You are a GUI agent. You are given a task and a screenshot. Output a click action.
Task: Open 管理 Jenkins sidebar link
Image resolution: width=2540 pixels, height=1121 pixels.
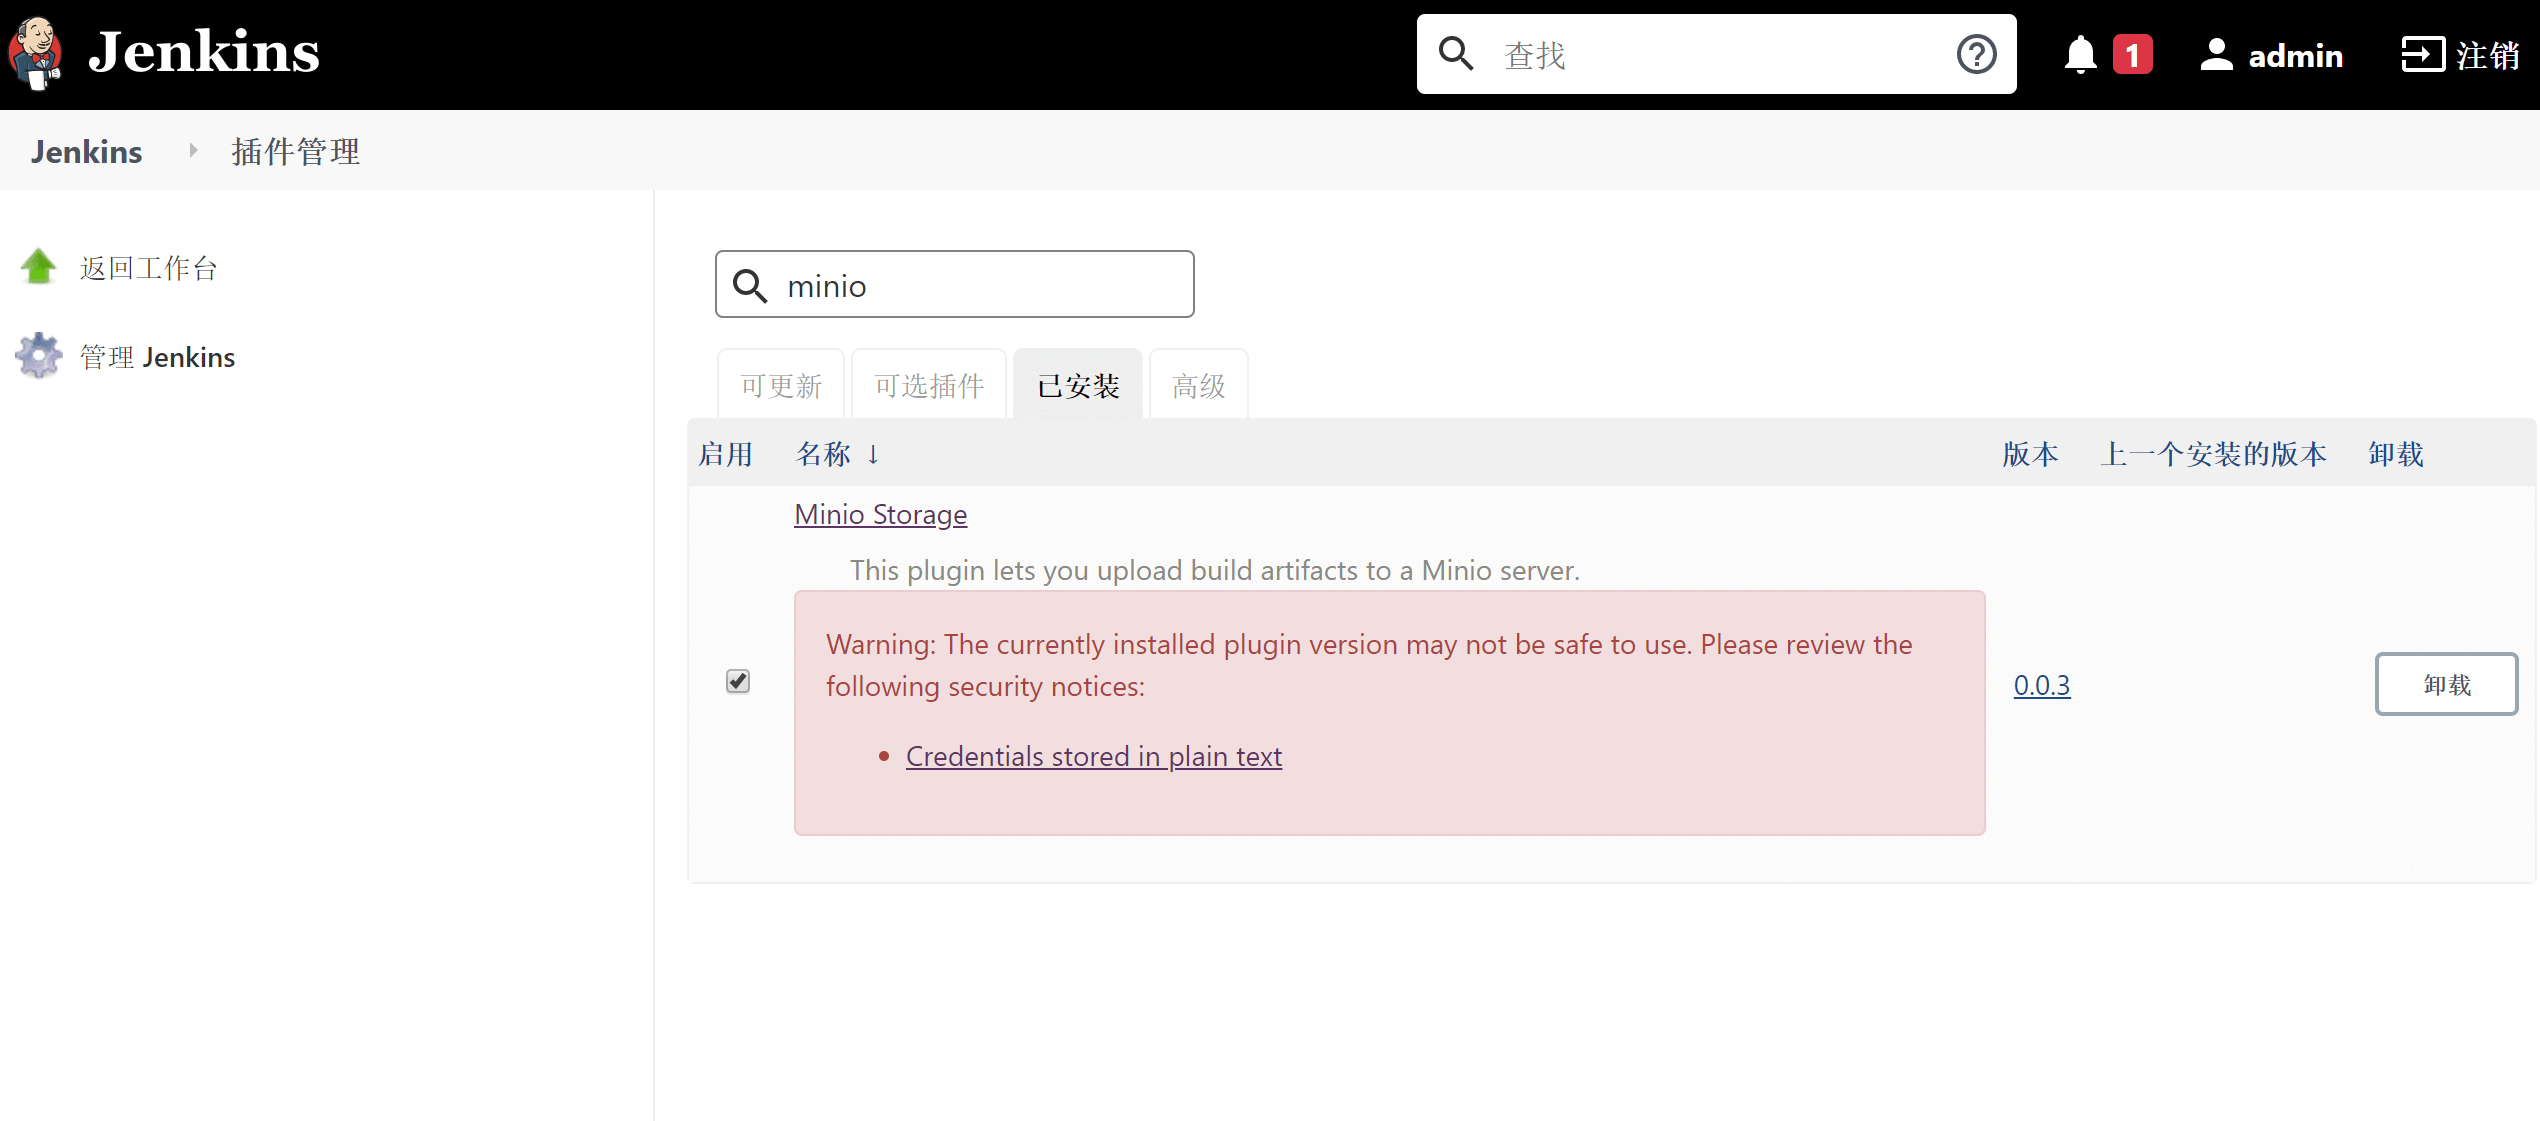point(157,357)
